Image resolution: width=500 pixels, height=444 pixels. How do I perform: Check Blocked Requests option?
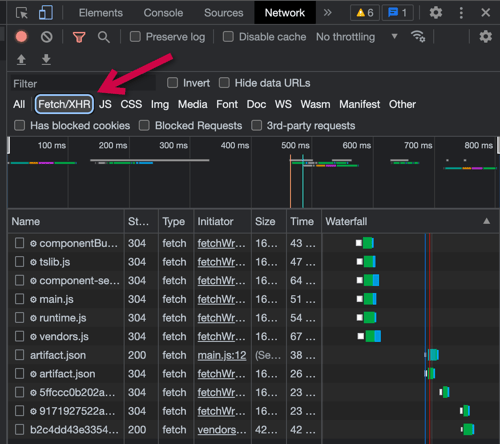144,126
